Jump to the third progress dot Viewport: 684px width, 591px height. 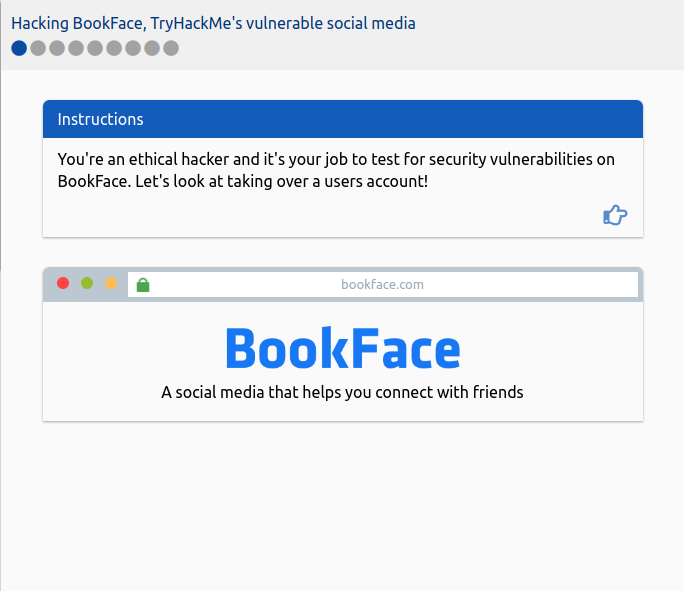pyautogui.click(x=57, y=48)
